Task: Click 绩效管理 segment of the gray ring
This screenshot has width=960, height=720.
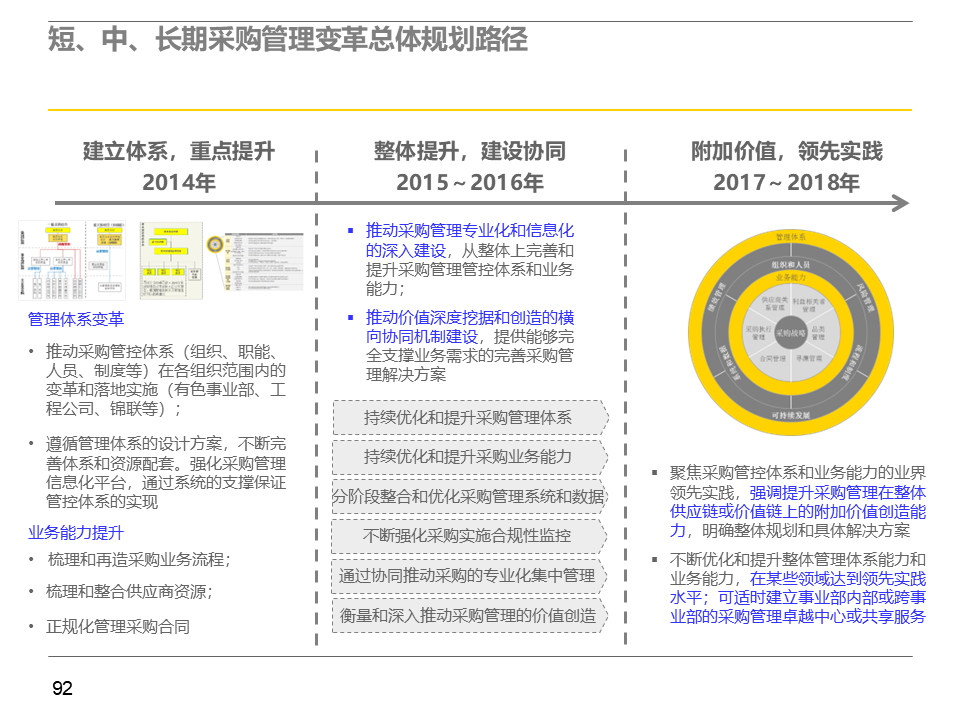Action: click(716, 298)
